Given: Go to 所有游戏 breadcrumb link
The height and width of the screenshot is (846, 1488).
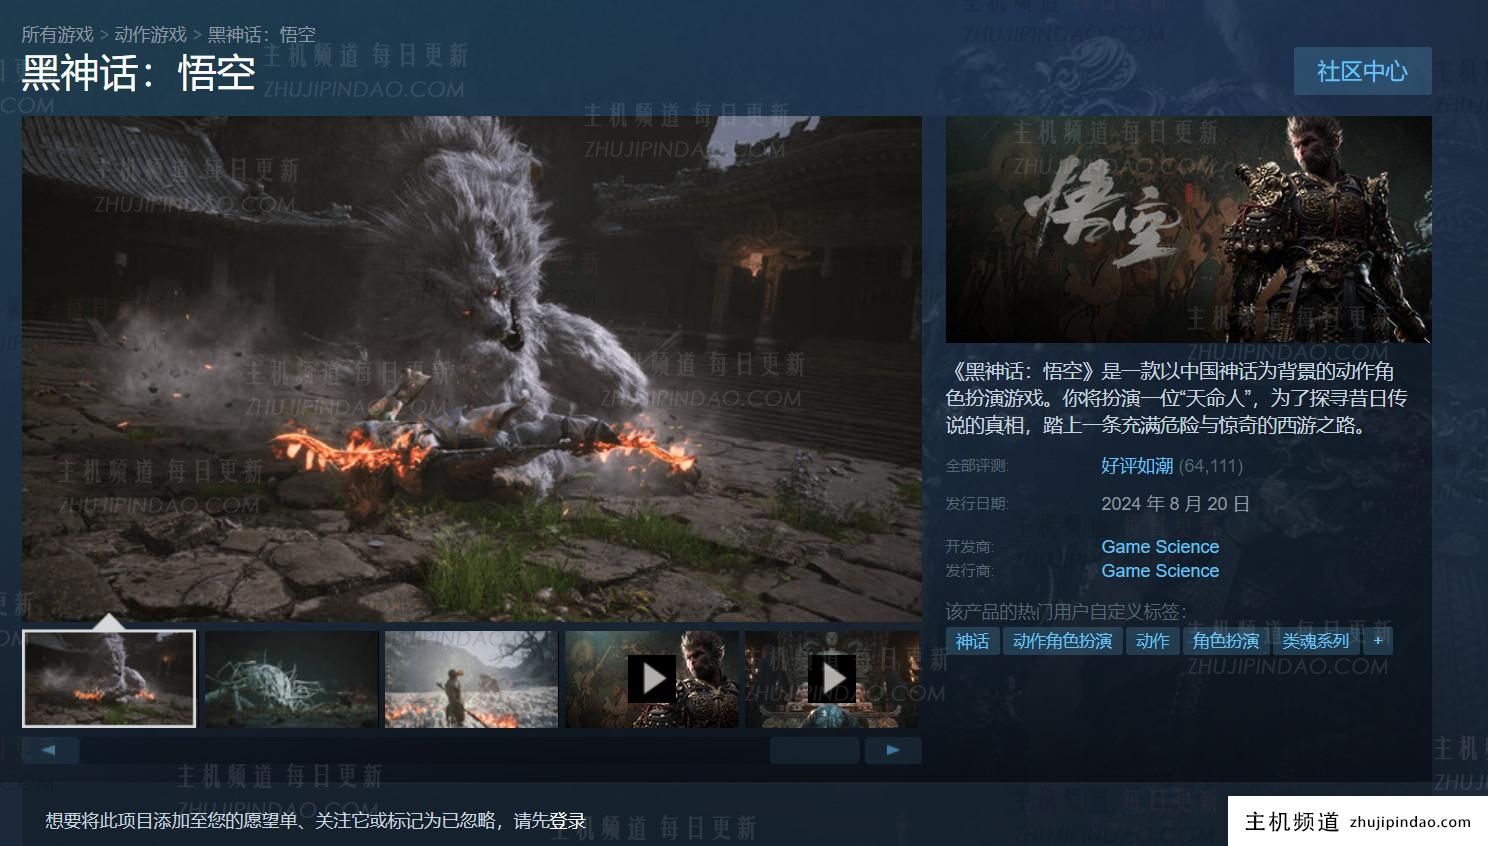Looking at the screenshot, I should pos(57,35).
